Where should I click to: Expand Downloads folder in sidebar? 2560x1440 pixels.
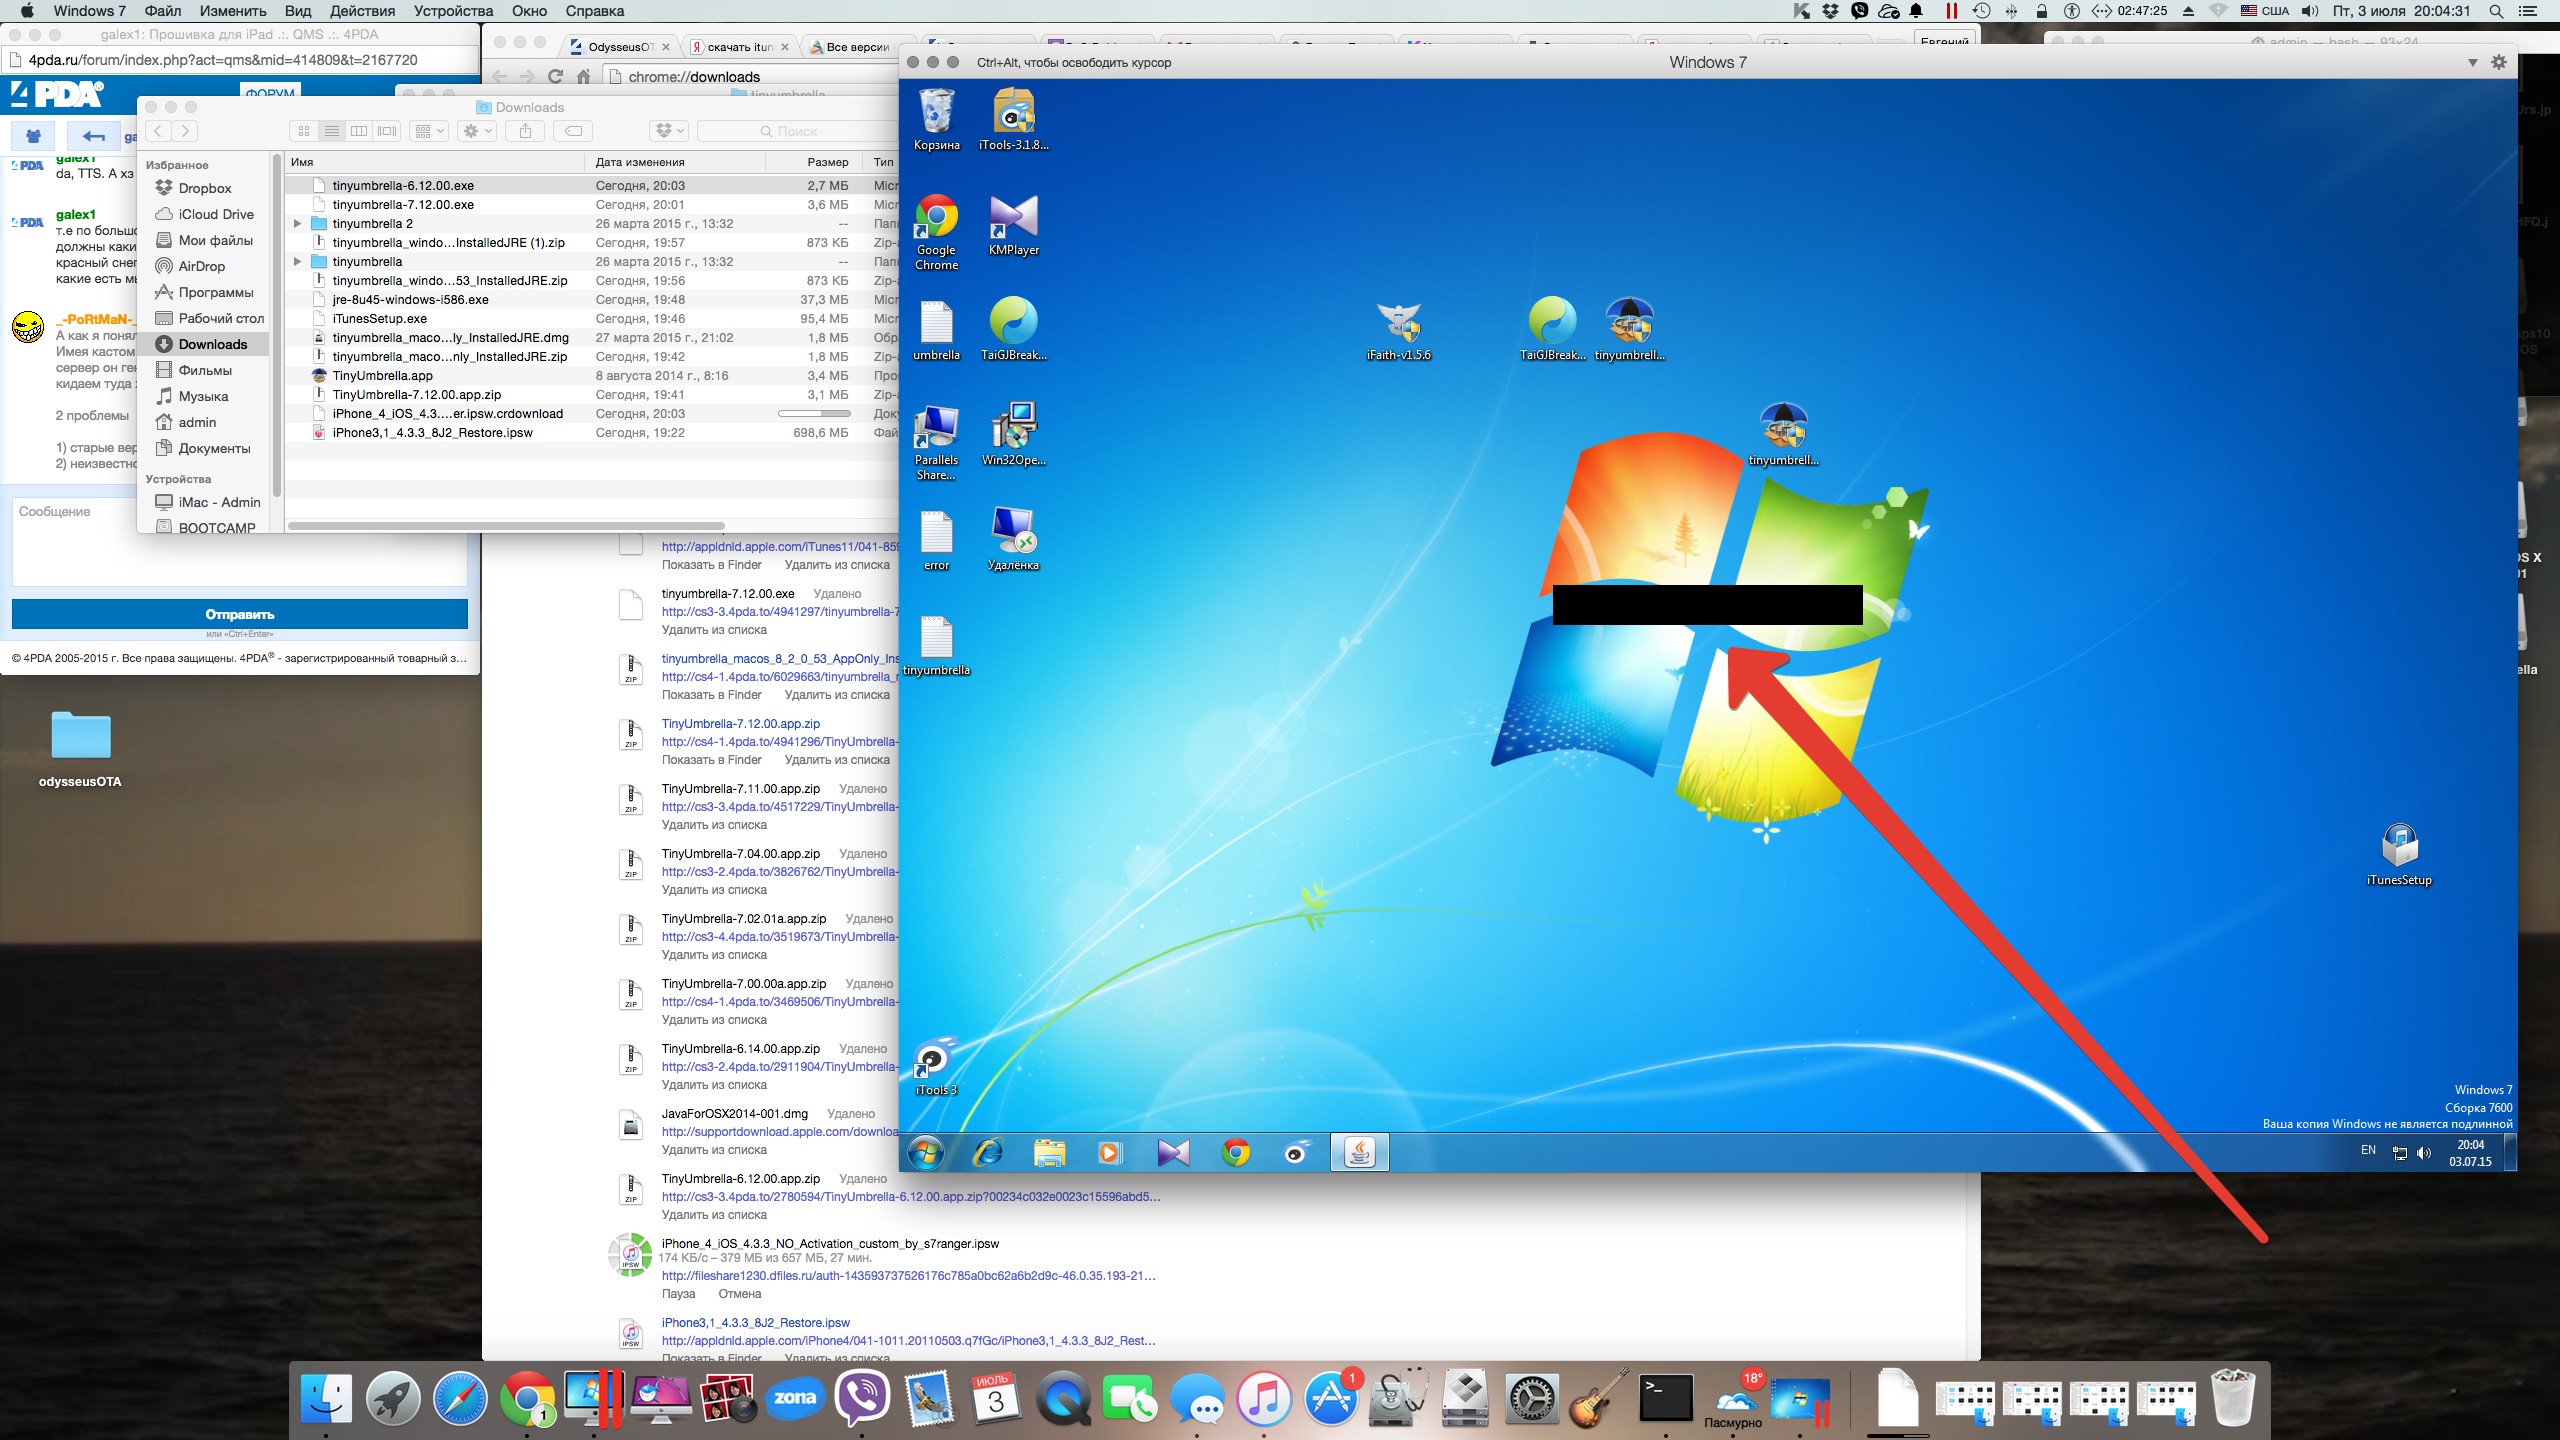point(209,343)
